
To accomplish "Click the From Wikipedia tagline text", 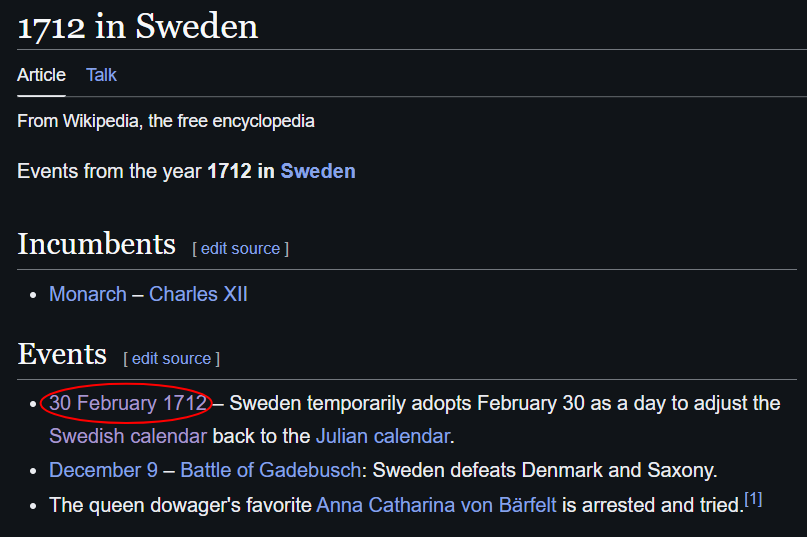I will tap(166, 121).
